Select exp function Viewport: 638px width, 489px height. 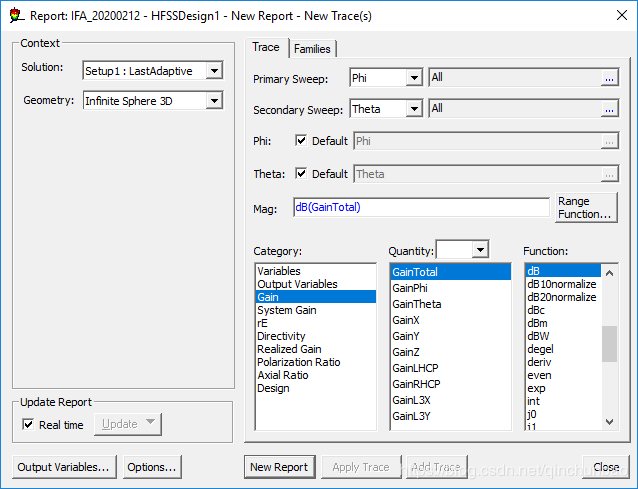click(x=563, y=388)
